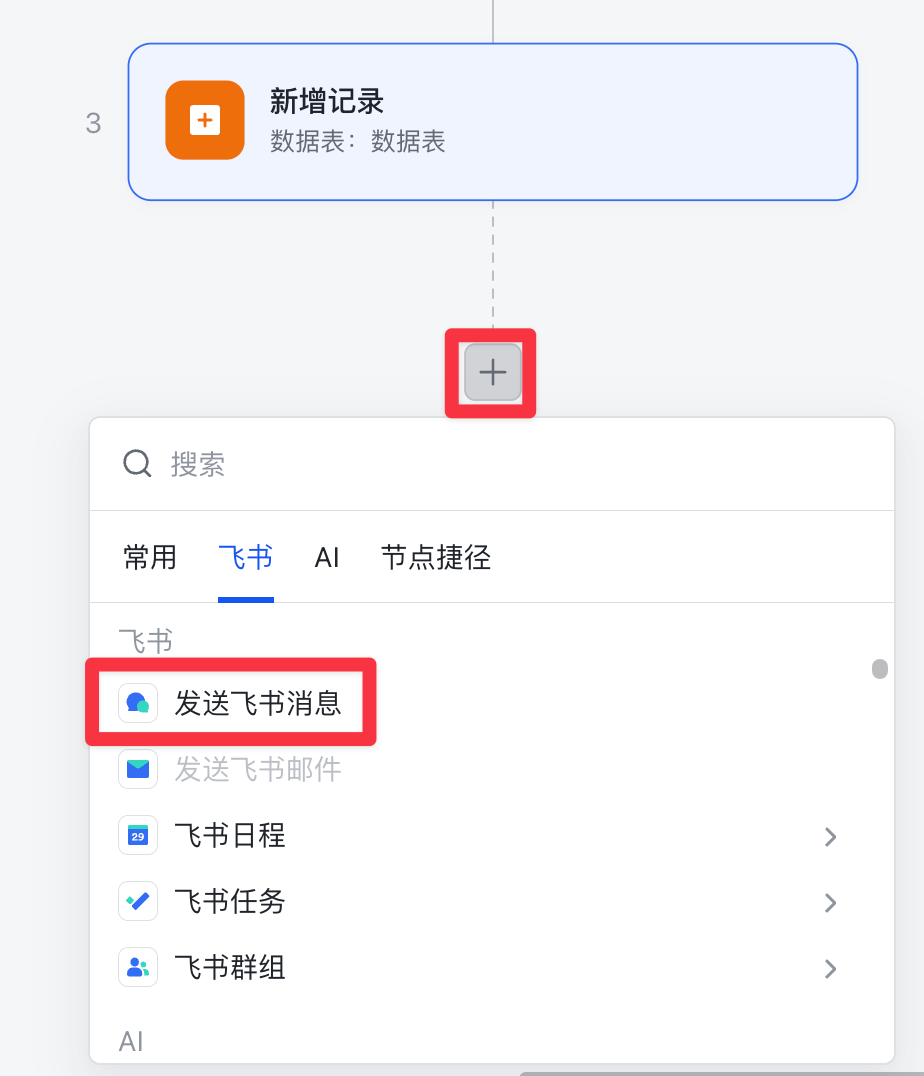Click the orange 新增记录 node icon
This screenshot has height=1076, width=924.
[205, 120]
